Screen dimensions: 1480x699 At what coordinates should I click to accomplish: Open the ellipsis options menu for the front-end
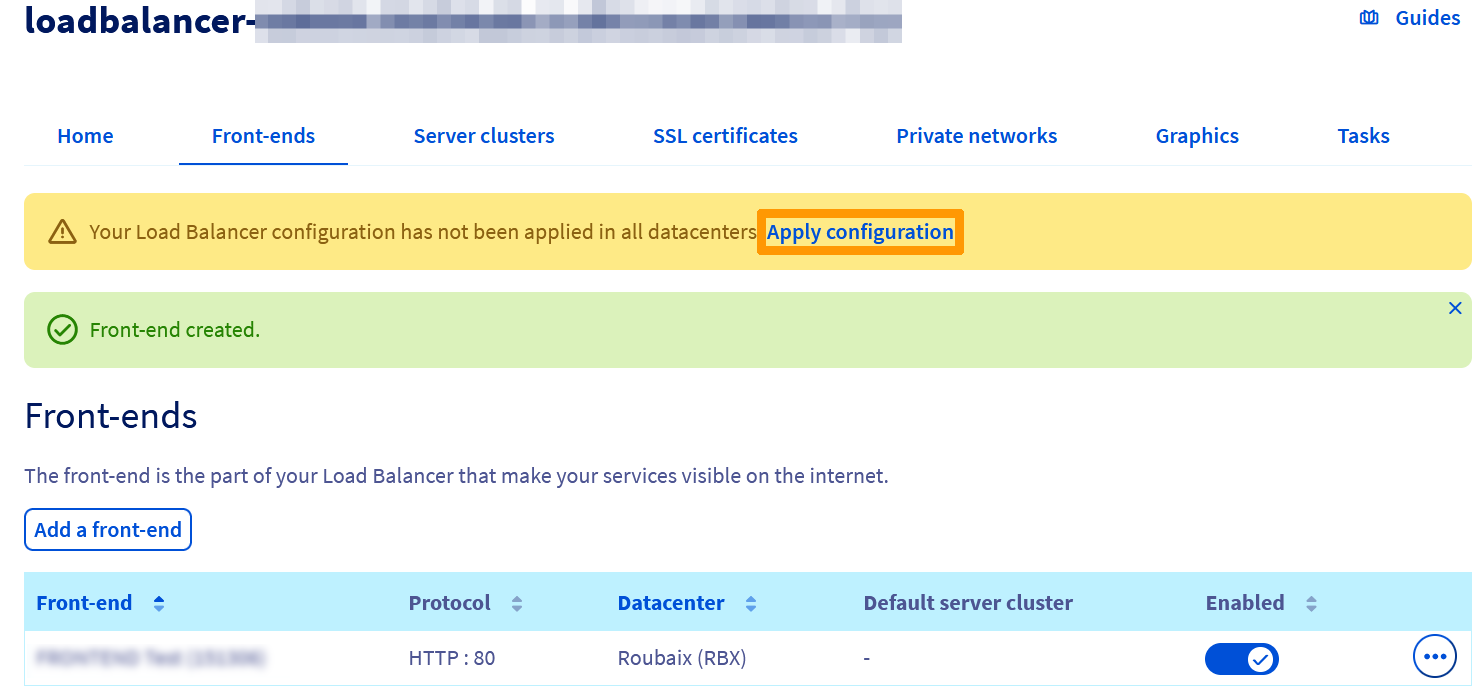[1435, 656]
